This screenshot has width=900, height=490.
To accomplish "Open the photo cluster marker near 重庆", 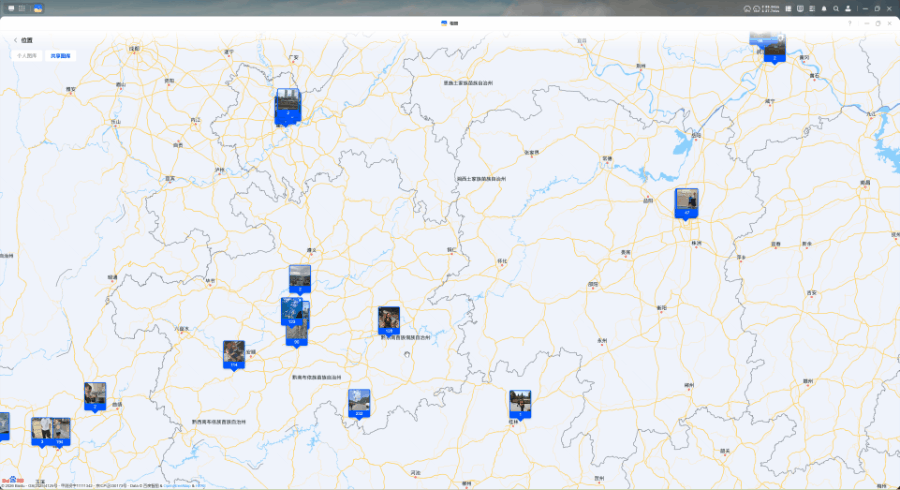I will pyautogui.click(x=287, y=105).
